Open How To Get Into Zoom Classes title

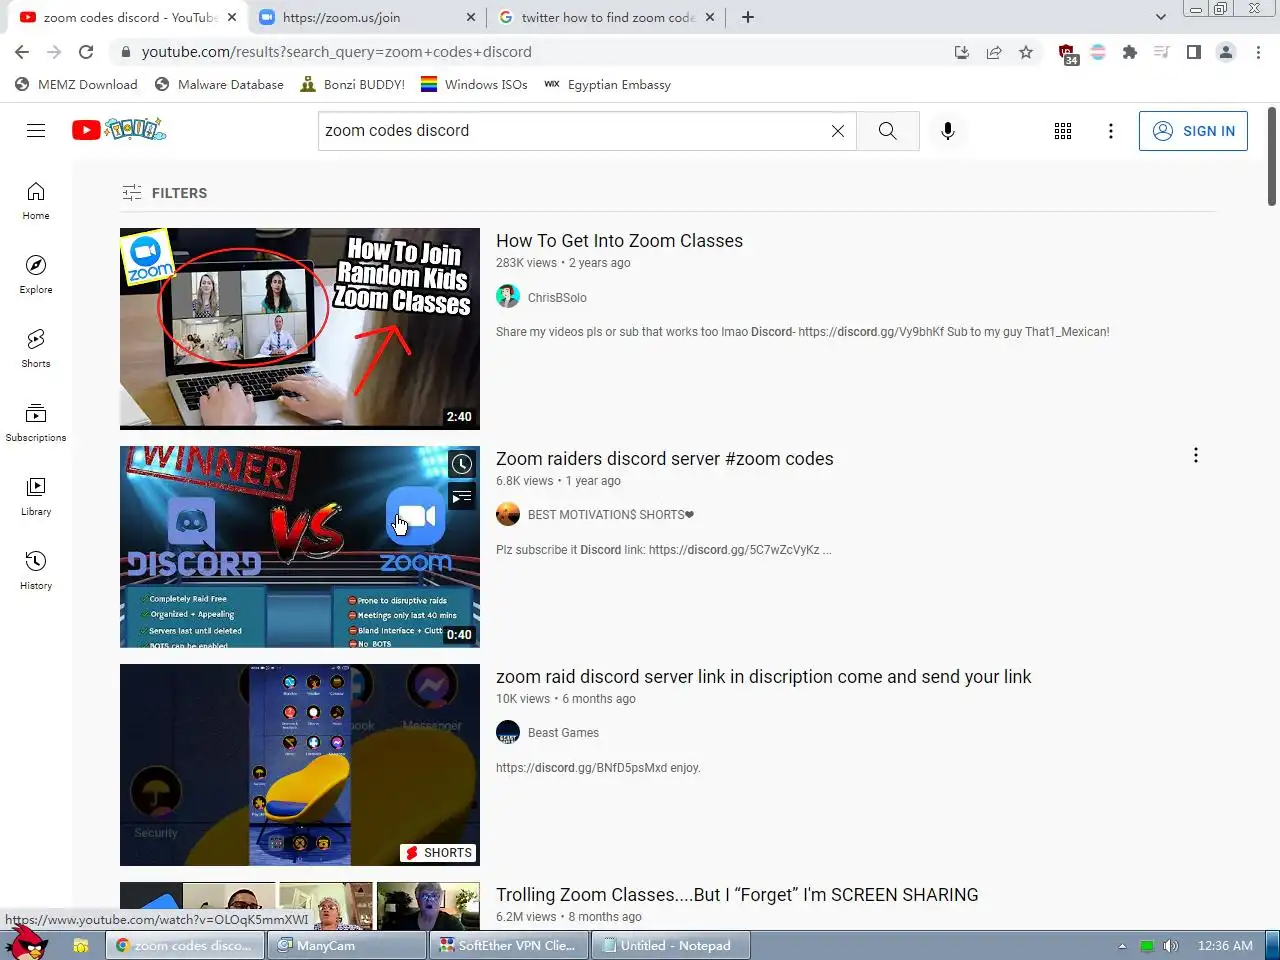pyautogui.click(x=619, y=241)
